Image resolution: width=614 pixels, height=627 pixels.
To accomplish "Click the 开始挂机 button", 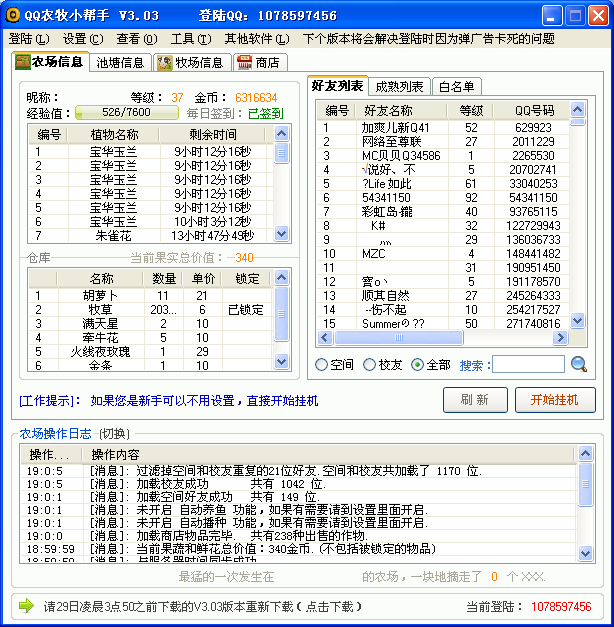I will [555, 399].
